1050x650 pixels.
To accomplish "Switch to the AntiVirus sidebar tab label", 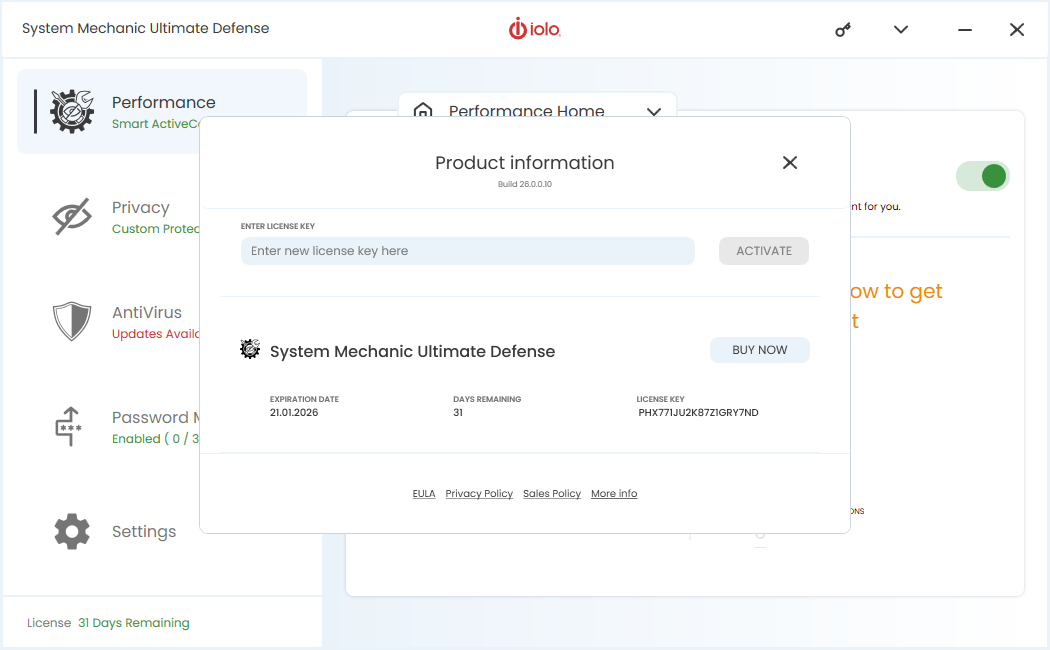I will point(147,313).
